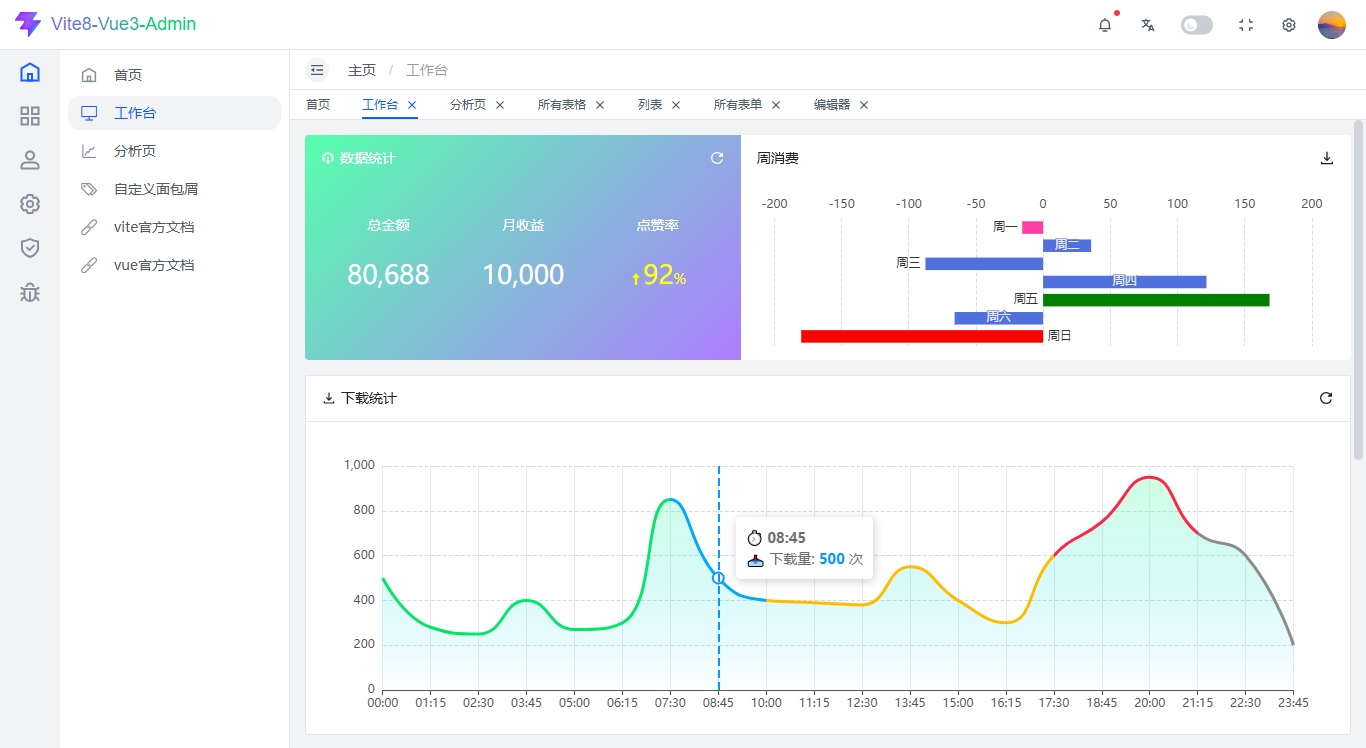Toggle the dark mode switch
Screen dimensions: 1366x748
pos(1197,25)
